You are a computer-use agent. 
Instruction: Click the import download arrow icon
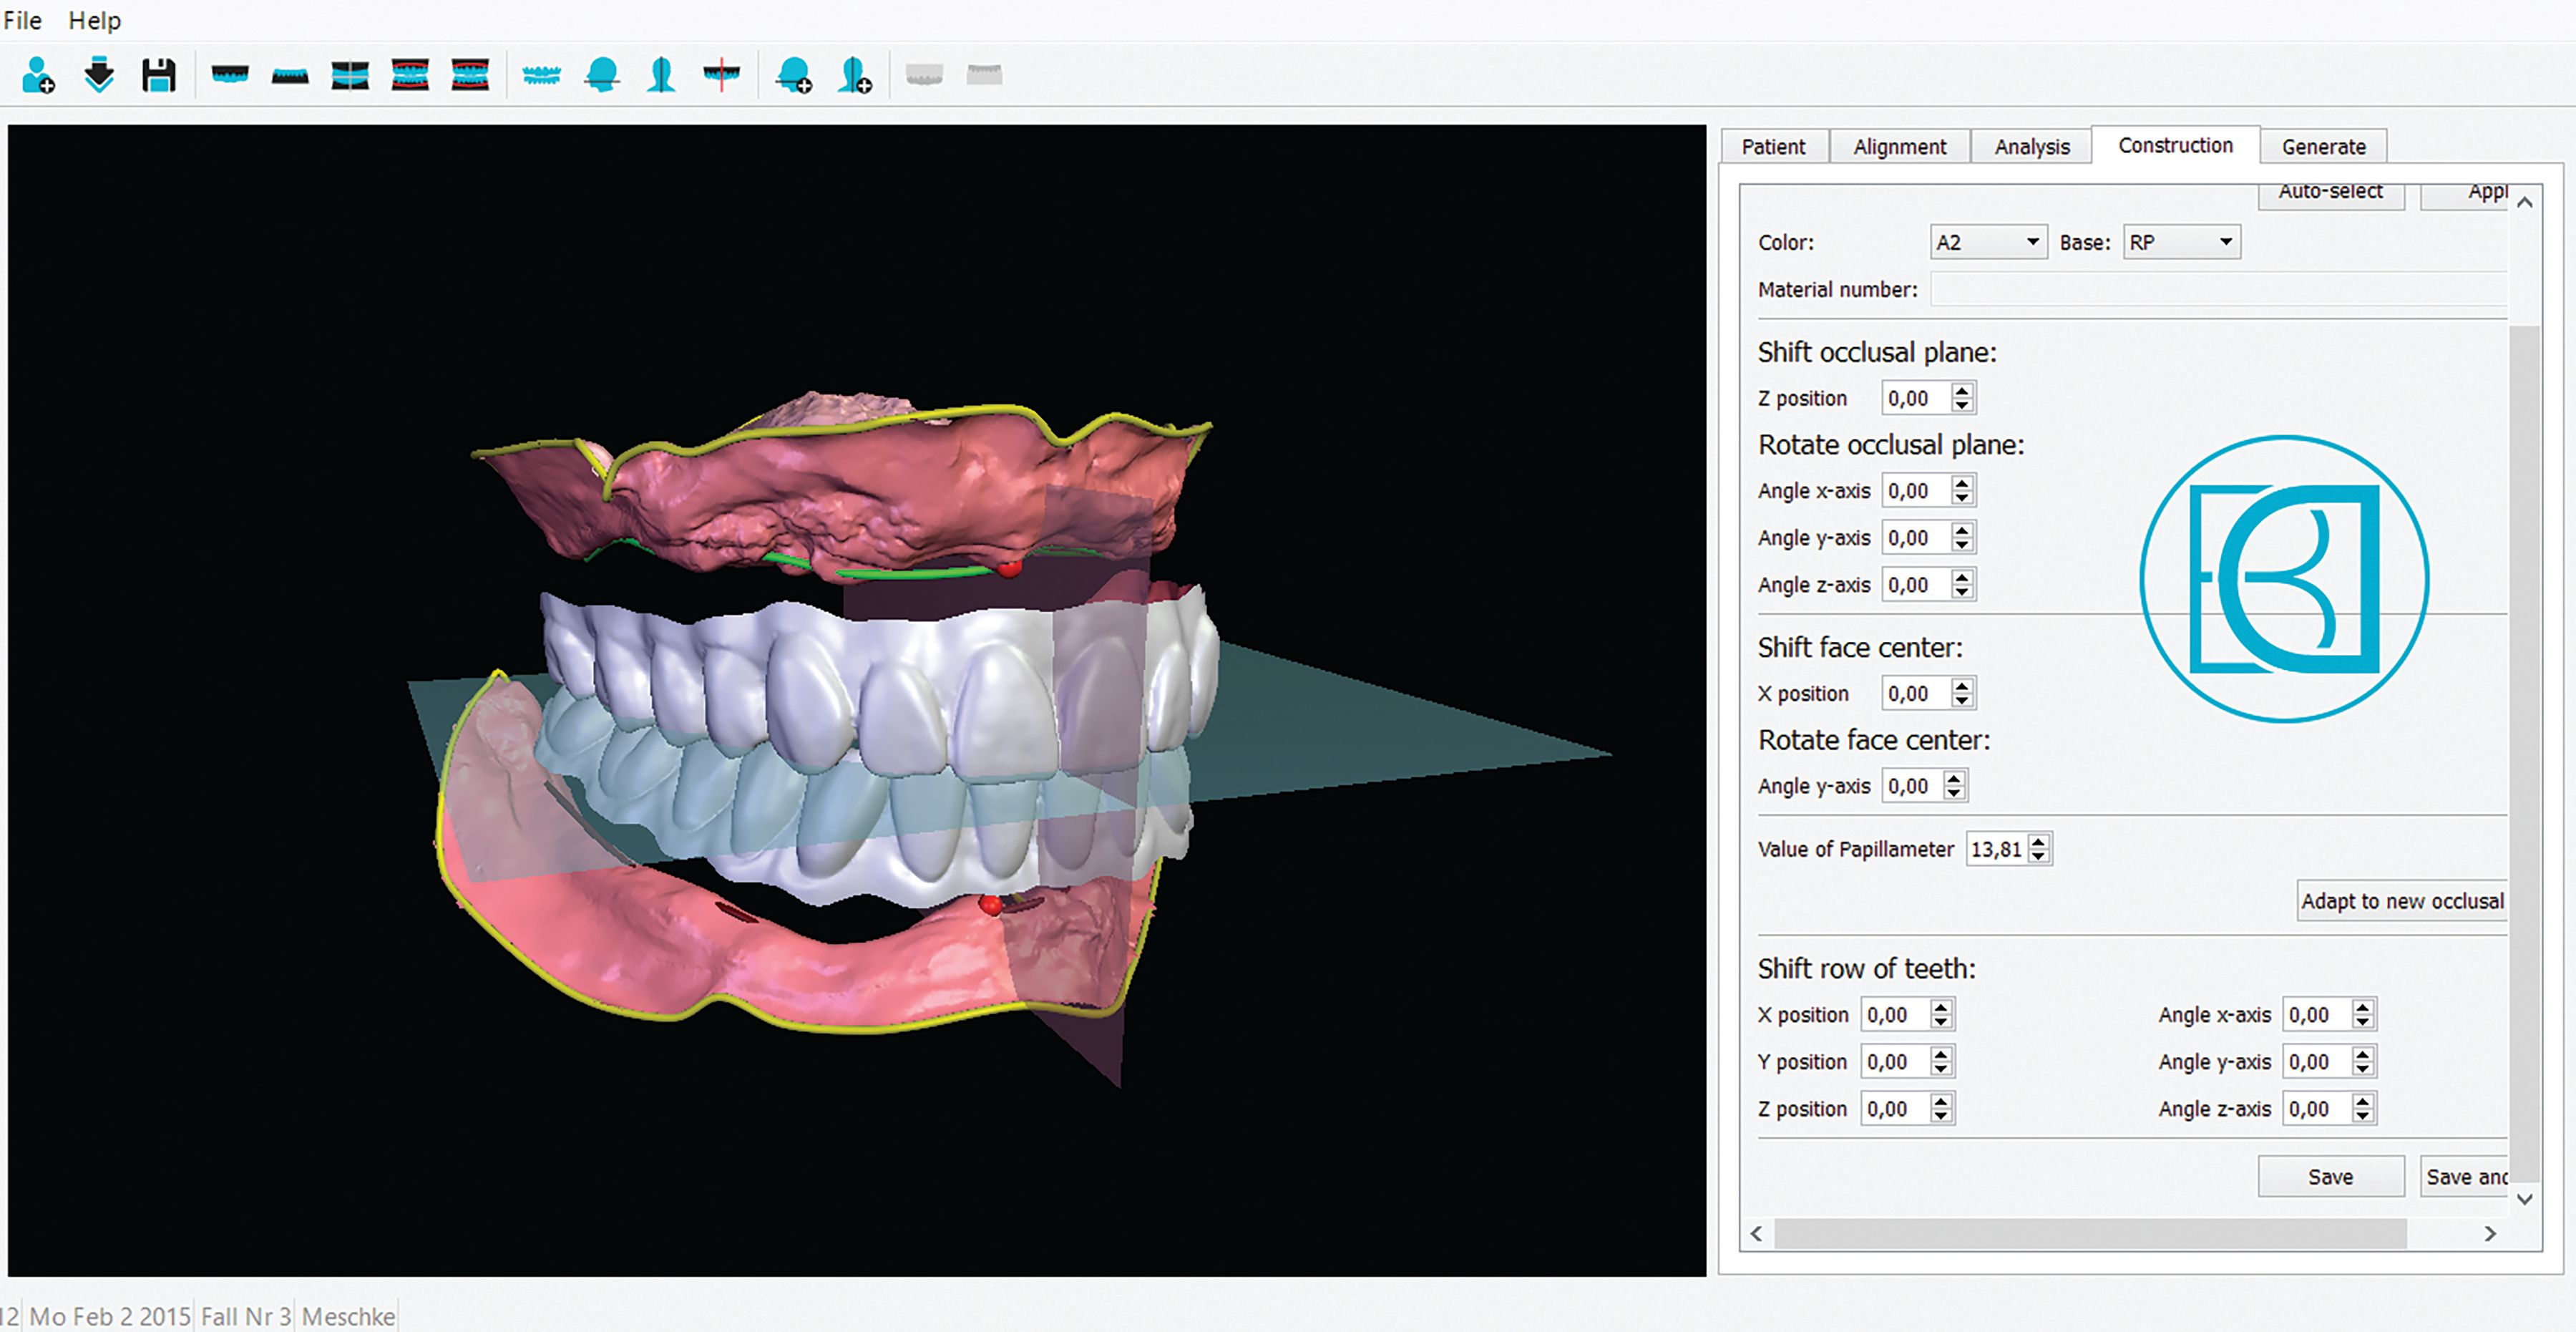[99, 75]
